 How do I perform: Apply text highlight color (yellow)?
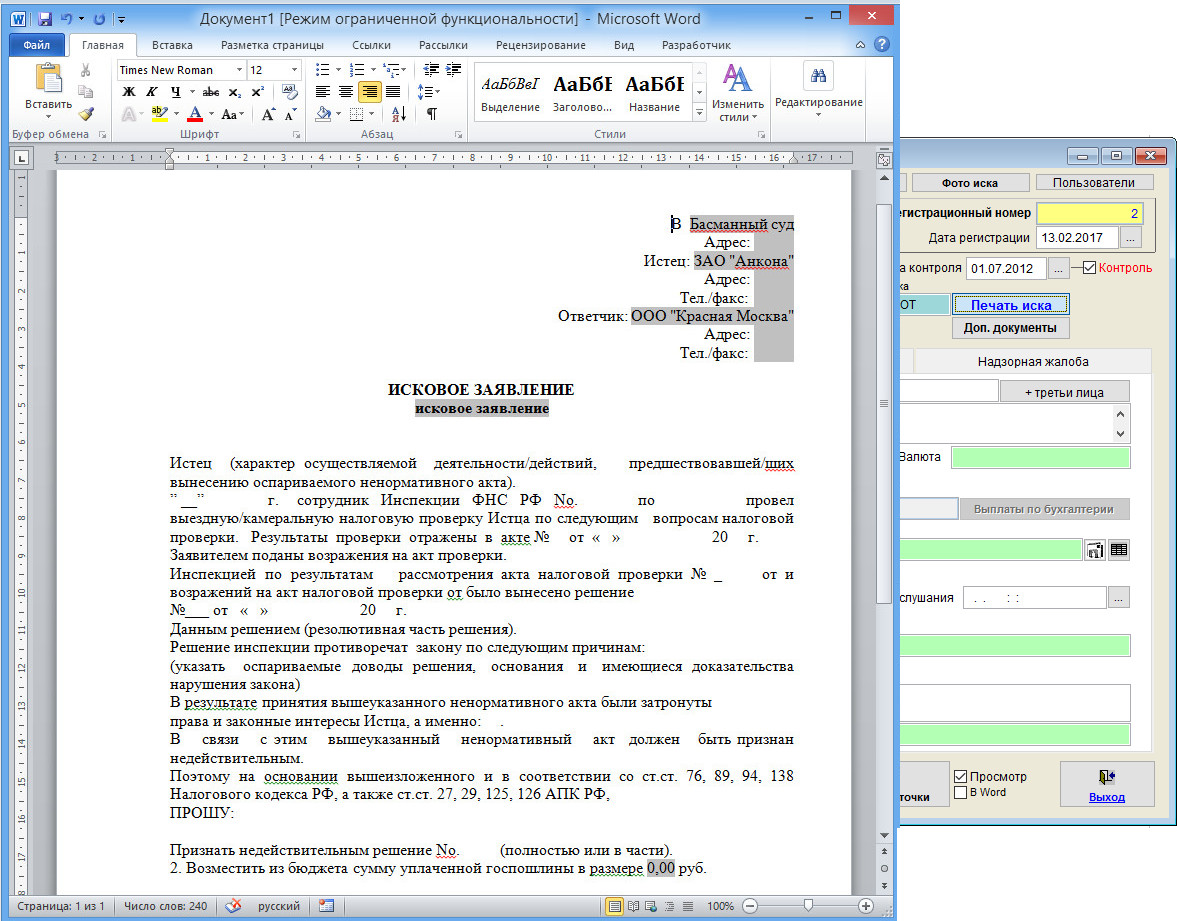(x=159, y=114)
